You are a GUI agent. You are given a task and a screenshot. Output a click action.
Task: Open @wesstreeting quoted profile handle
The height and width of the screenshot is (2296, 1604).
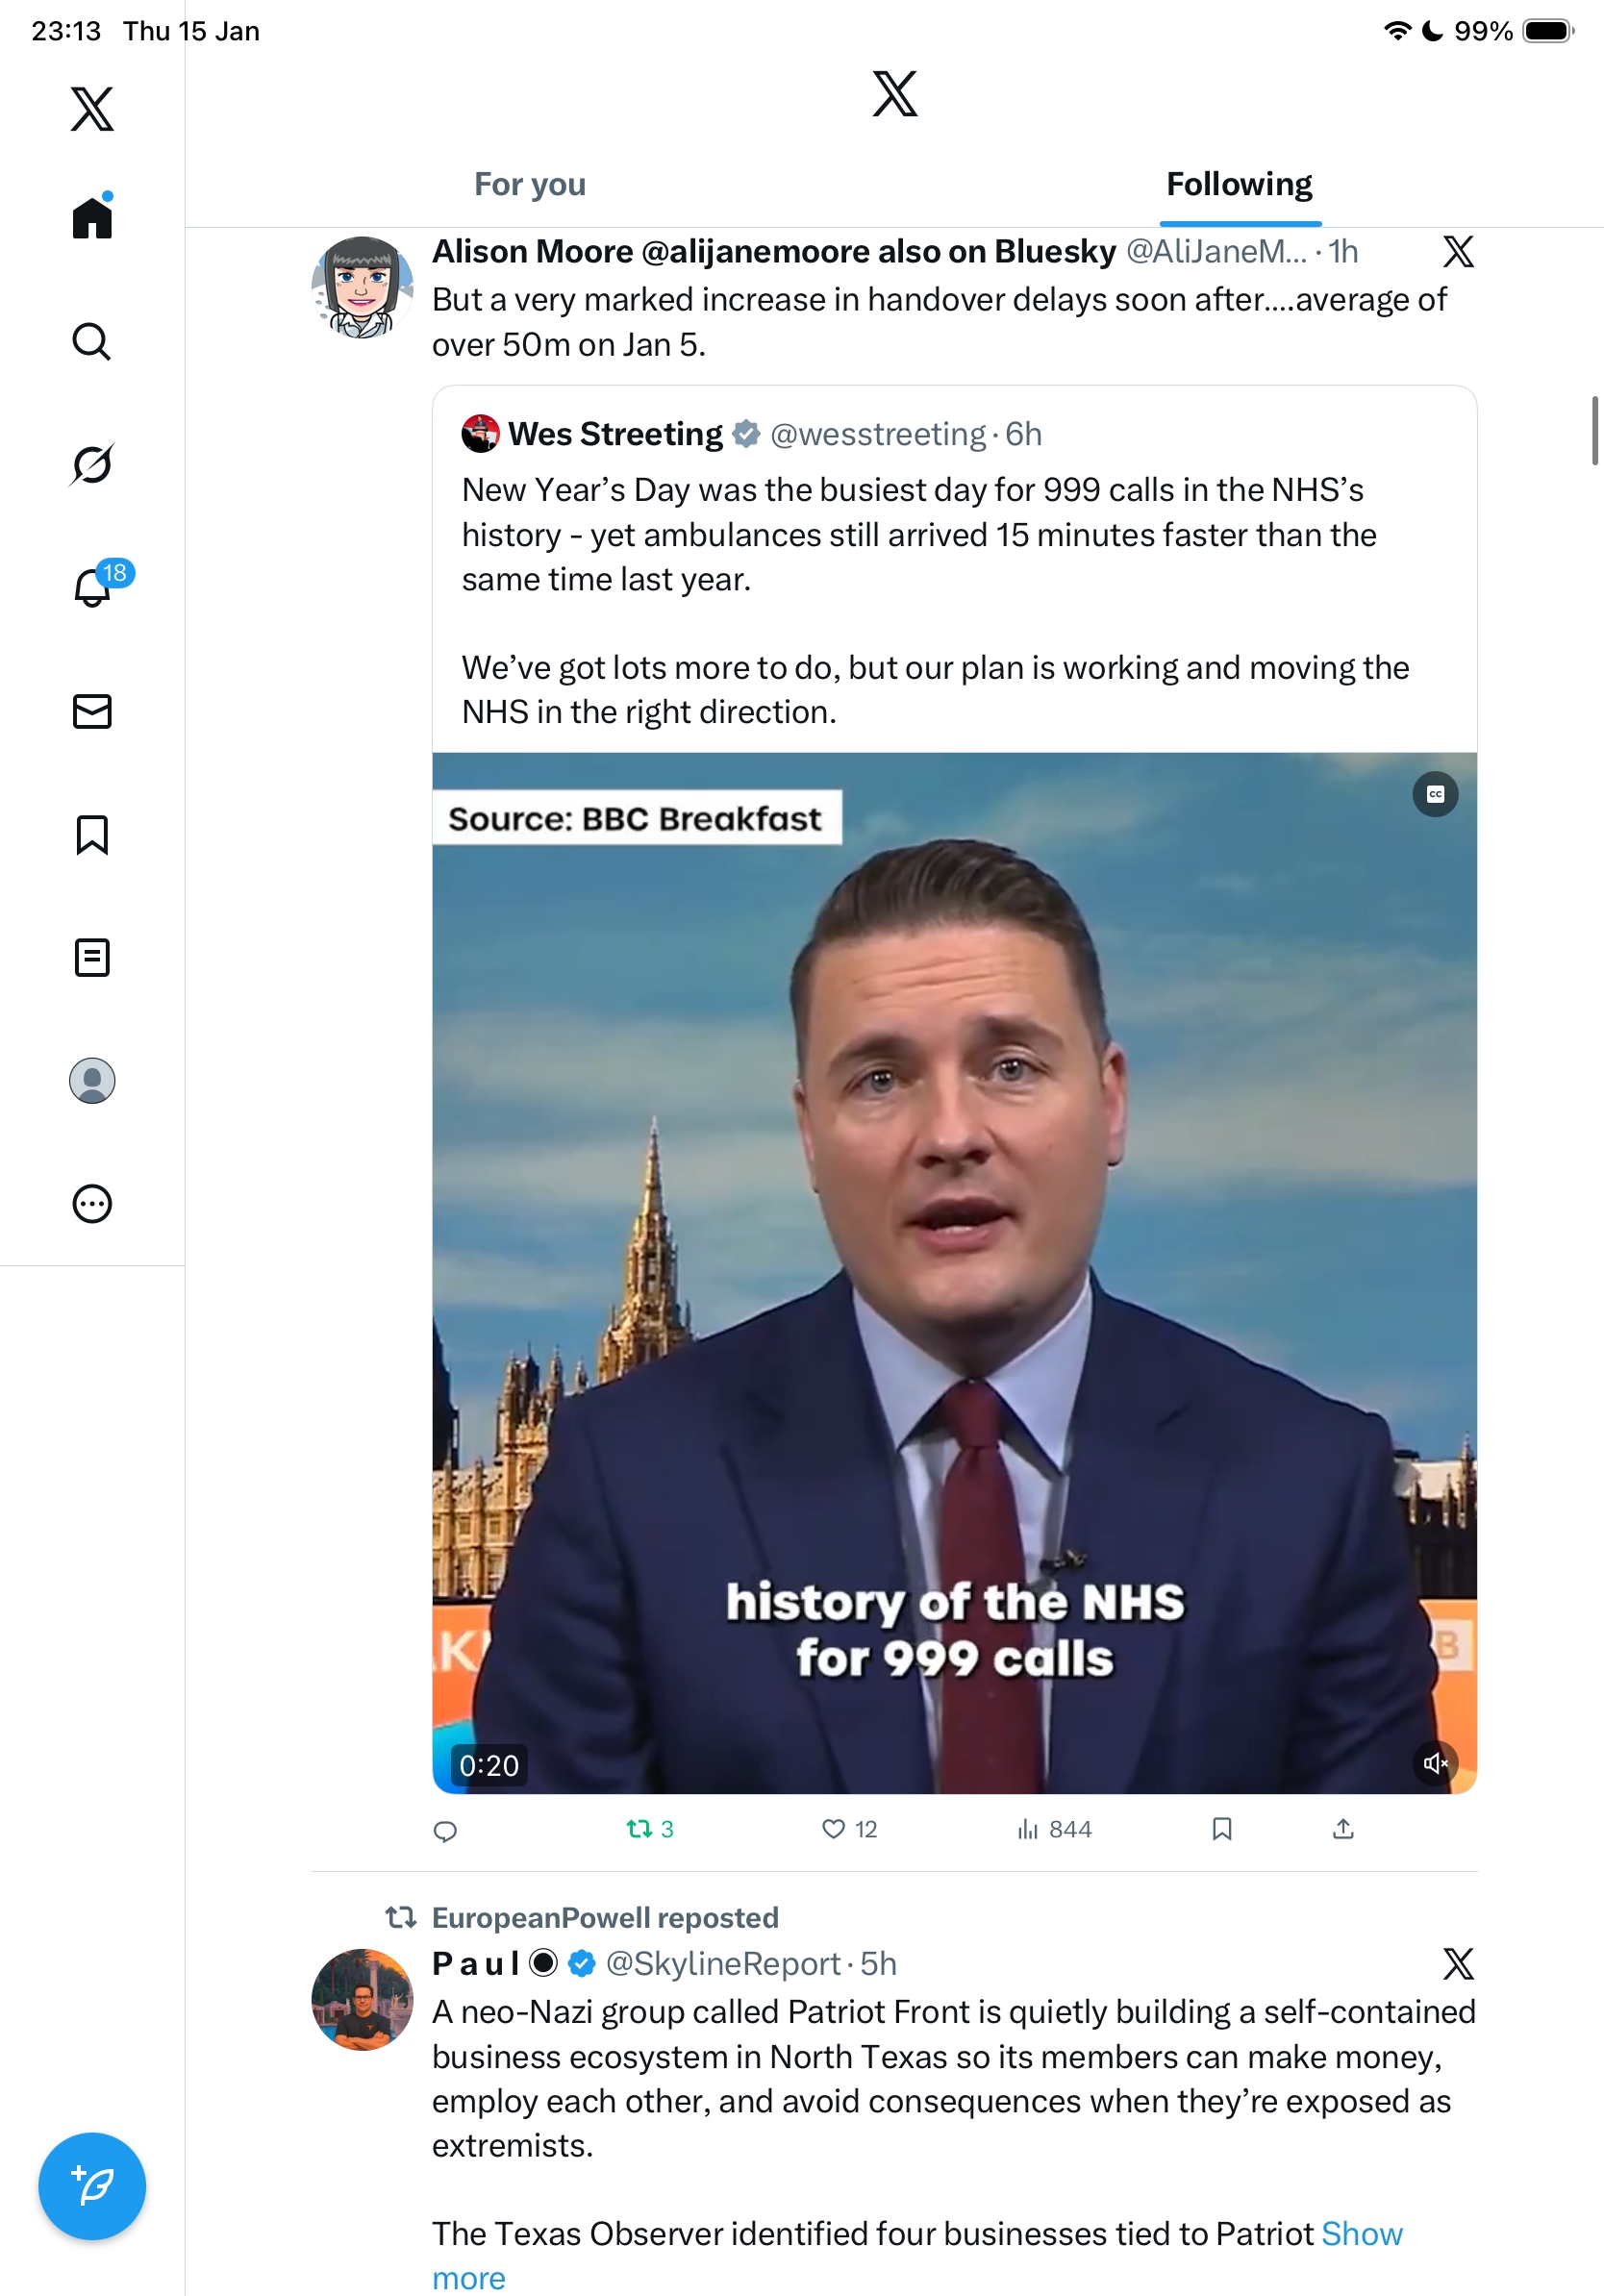pos(877,434)
